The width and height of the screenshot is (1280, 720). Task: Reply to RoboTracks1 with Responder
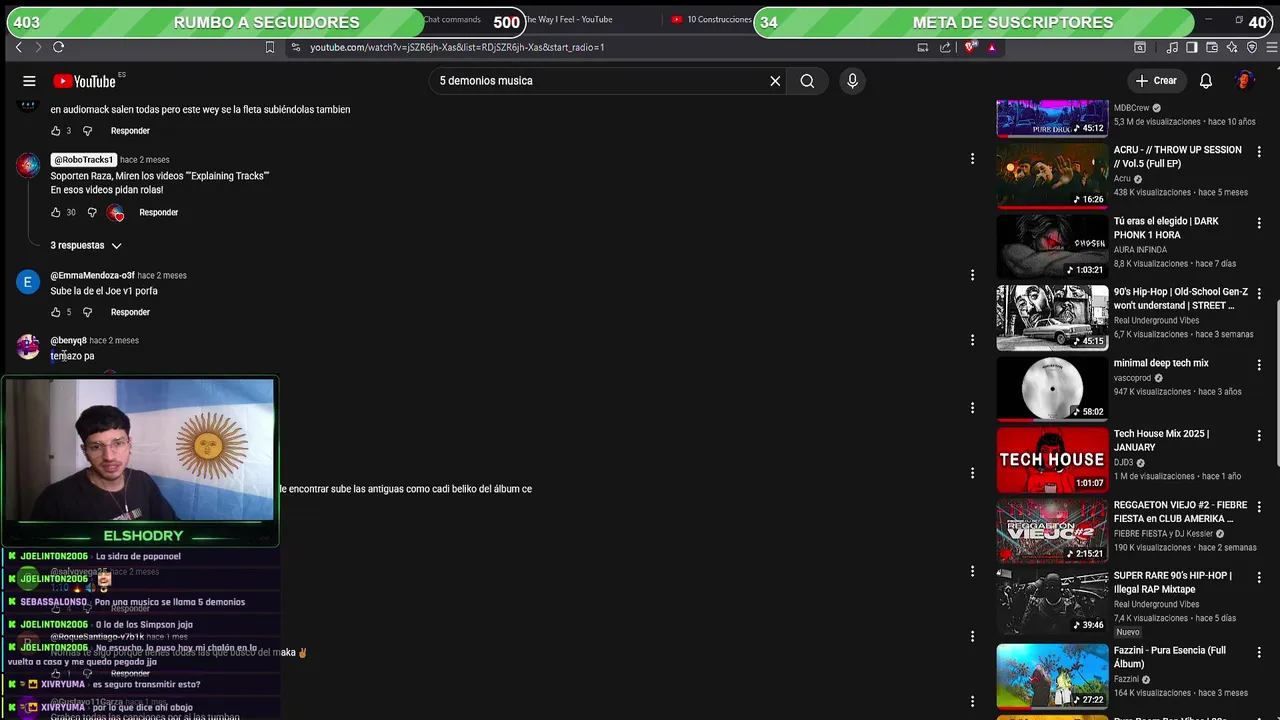[158, 213]
